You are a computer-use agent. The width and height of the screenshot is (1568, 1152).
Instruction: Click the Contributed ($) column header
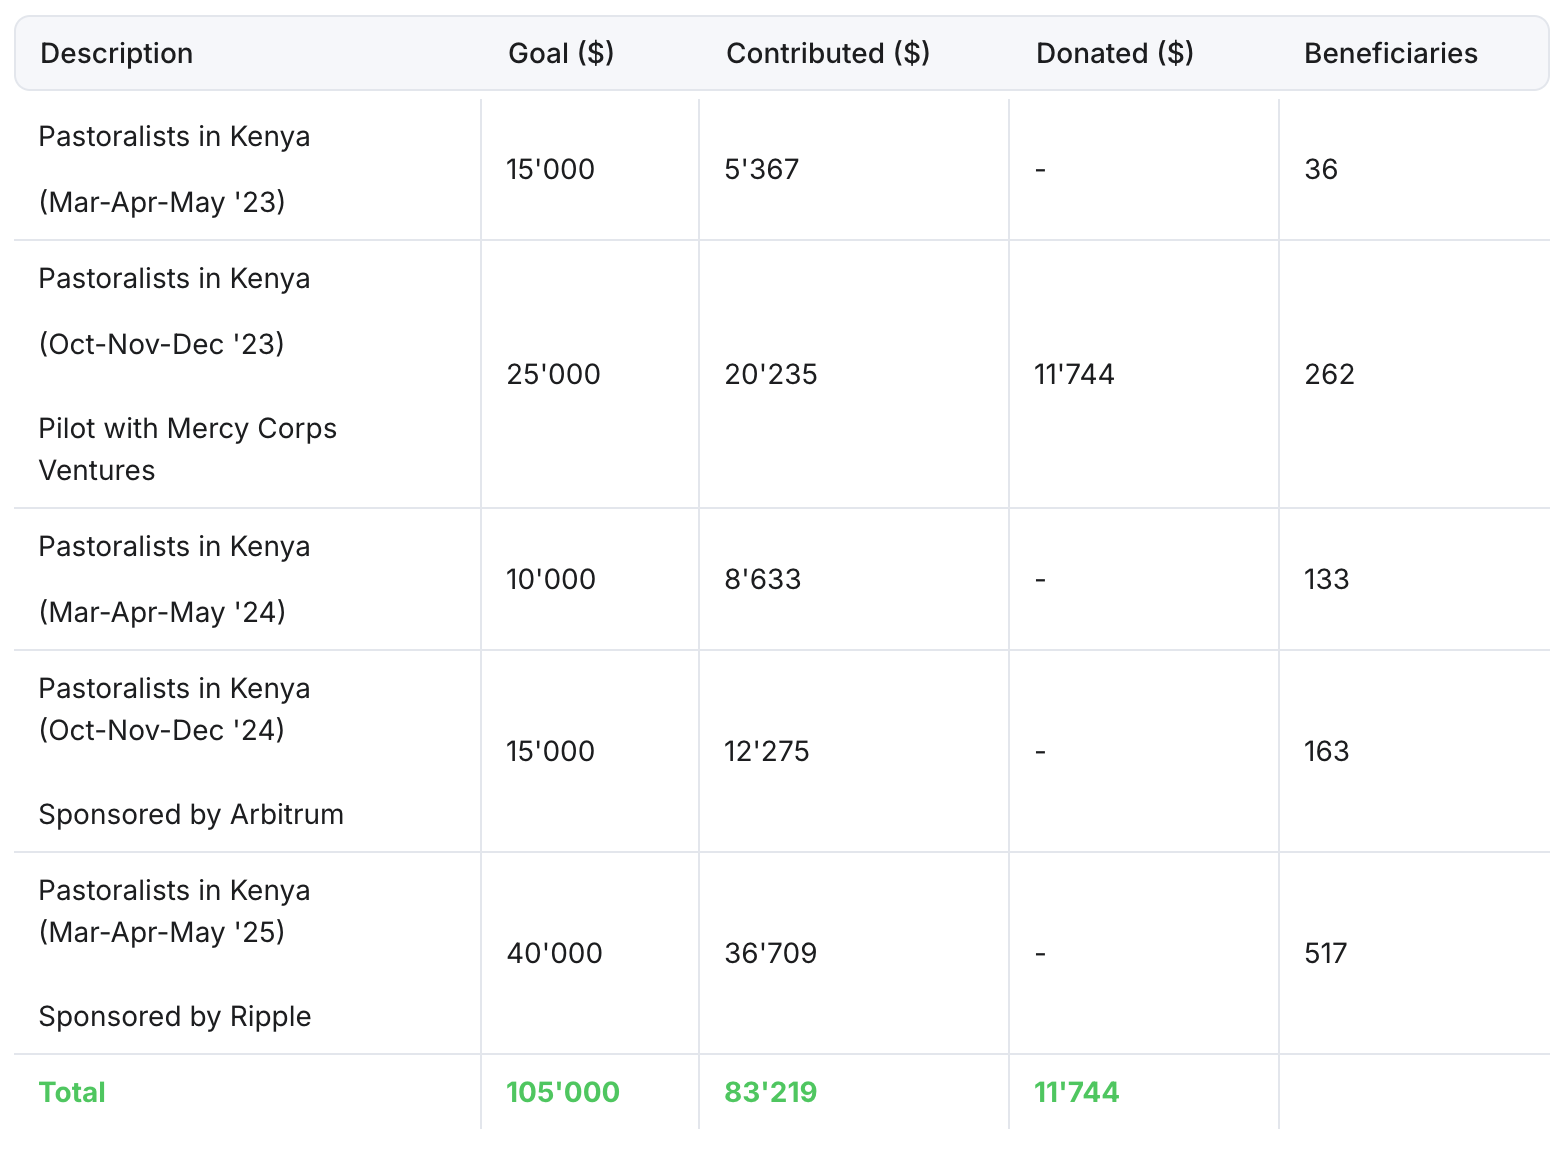tap(827, 53)
